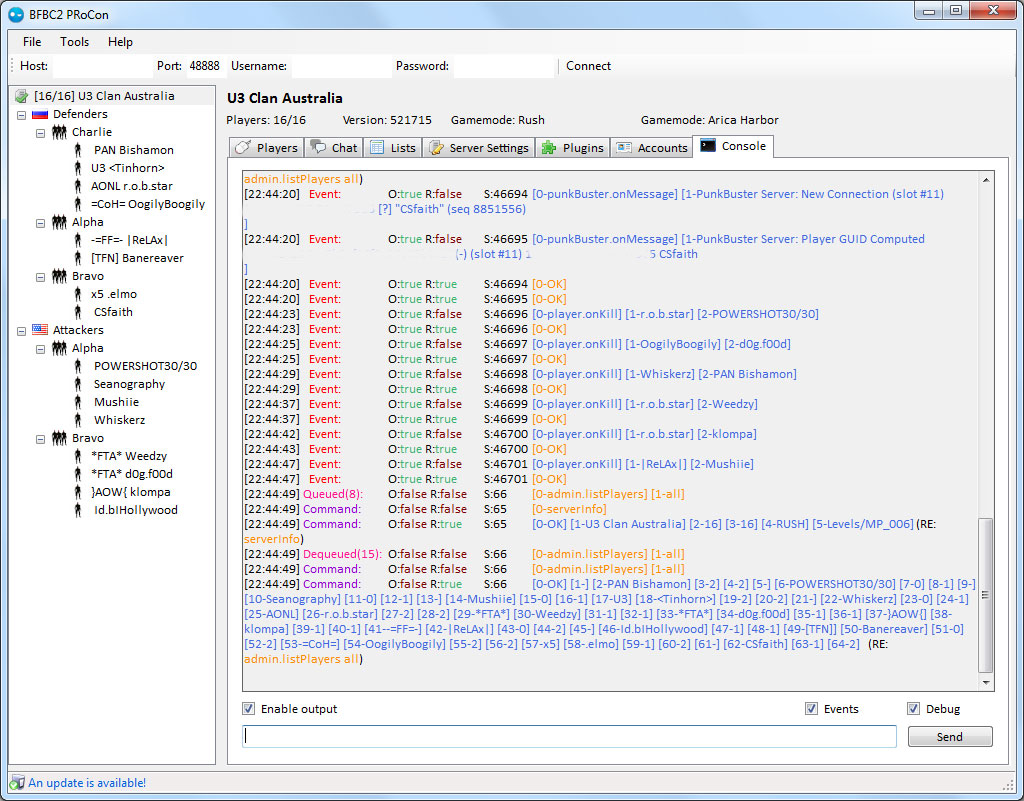Screen dimensions: 1024x801
Task: Open the File menu
Action: coord(32,42)
